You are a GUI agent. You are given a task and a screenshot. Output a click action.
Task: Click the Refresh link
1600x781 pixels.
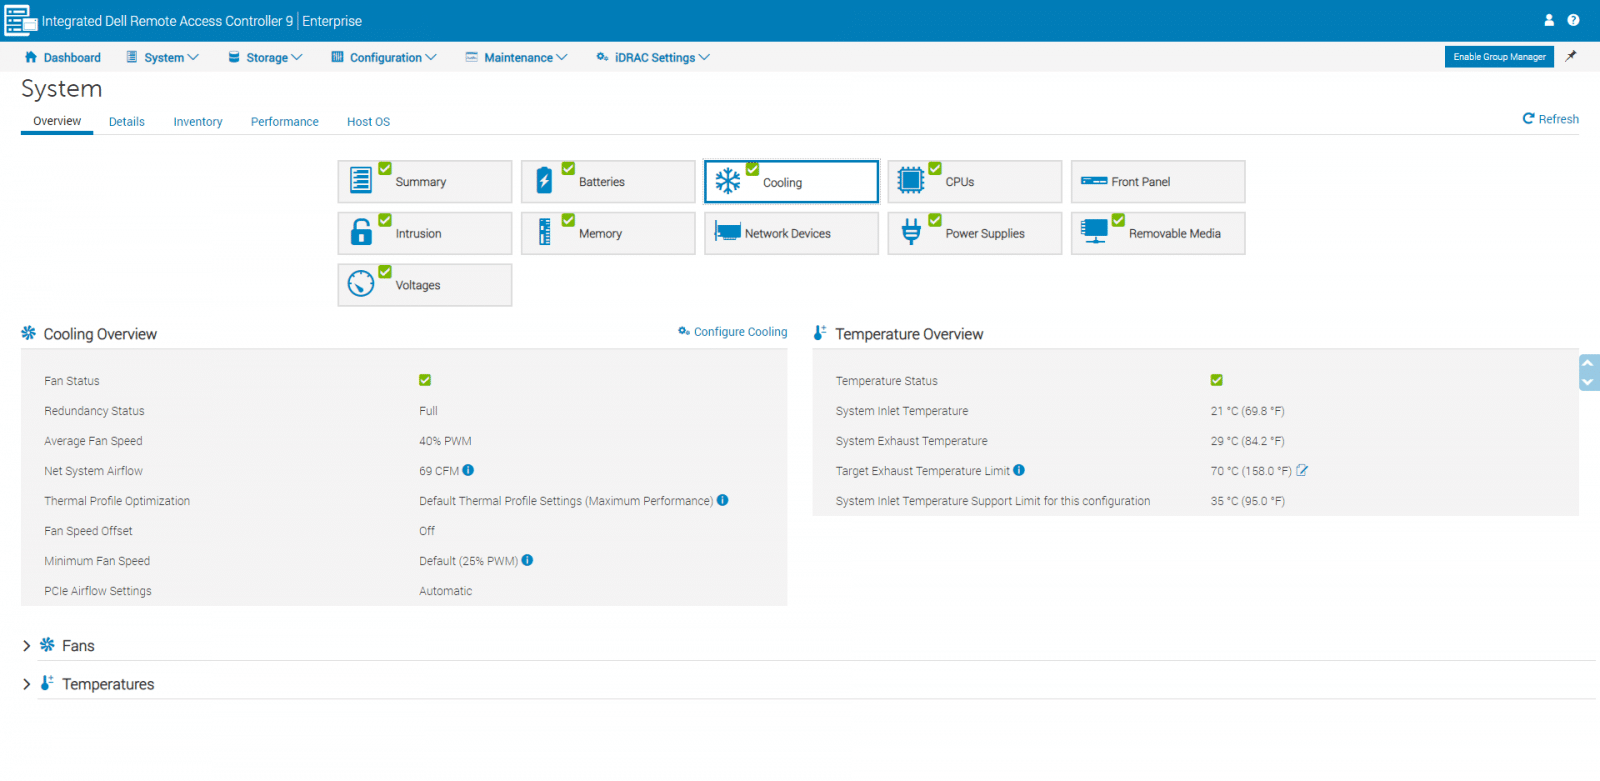(x=1551, y=119)
